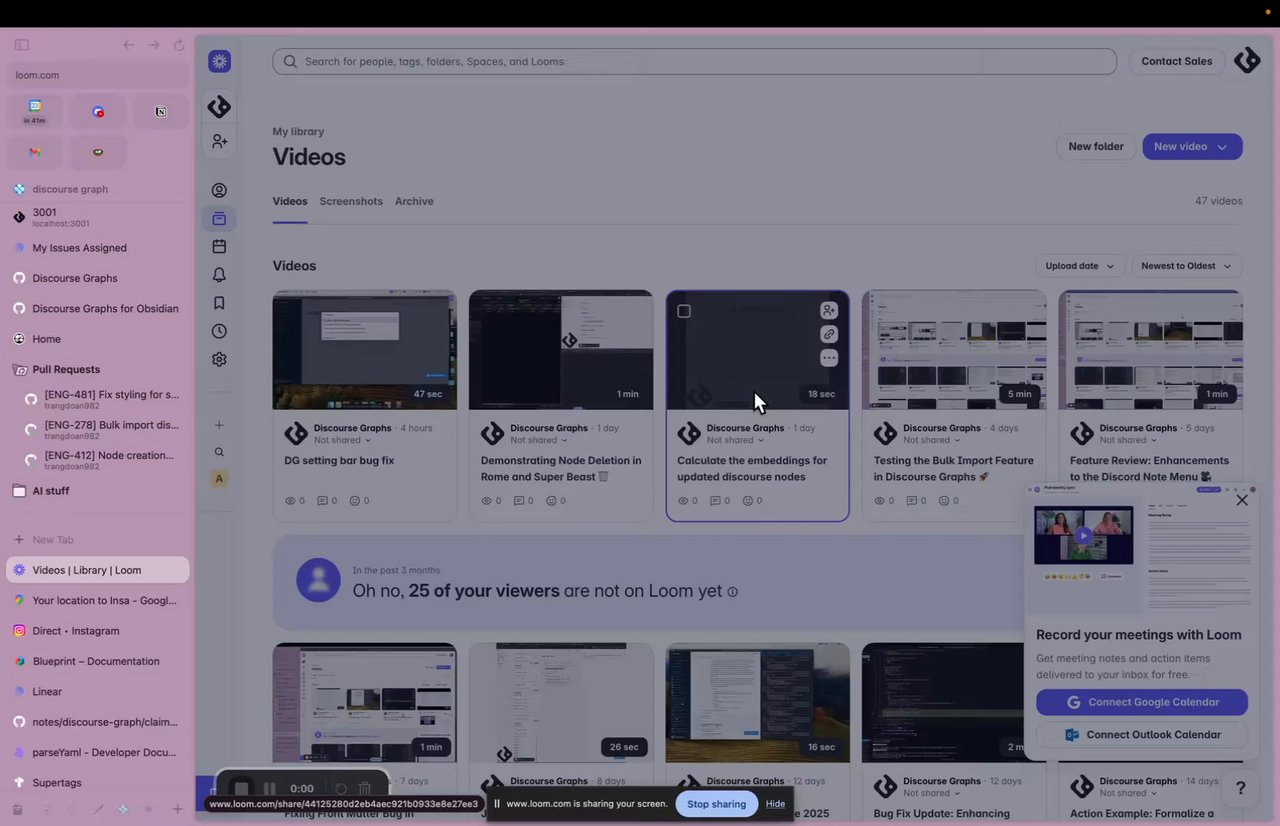Click the share icon on the embeddings video
Screen dimensions: 1280x826
click(x=829, y=311)
